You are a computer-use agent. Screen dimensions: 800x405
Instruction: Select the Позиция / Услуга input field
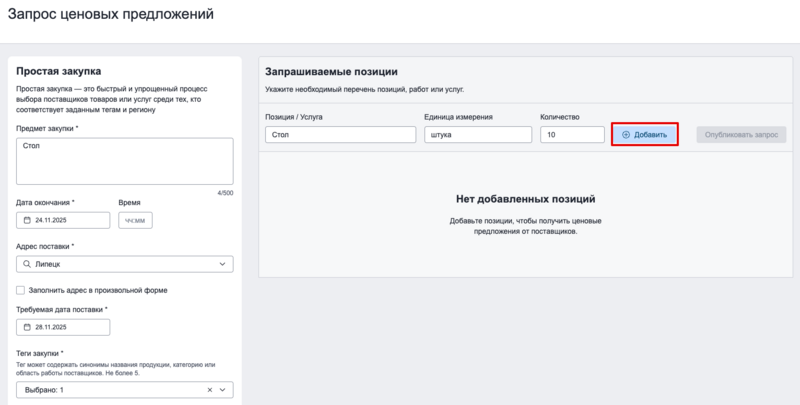340,134
